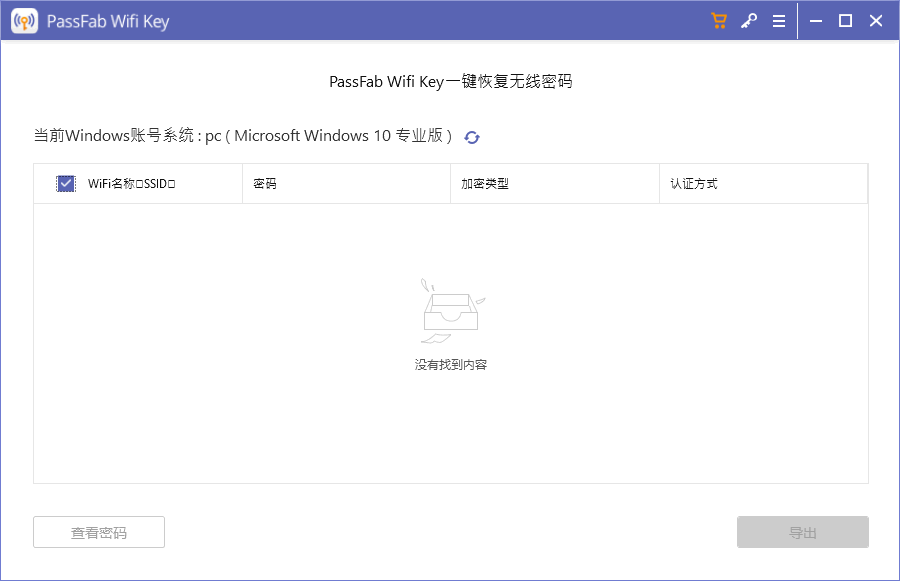Click the 一键恢复无线密码 heading
Viewport: 900px width, 581px height.
point(451,82)
